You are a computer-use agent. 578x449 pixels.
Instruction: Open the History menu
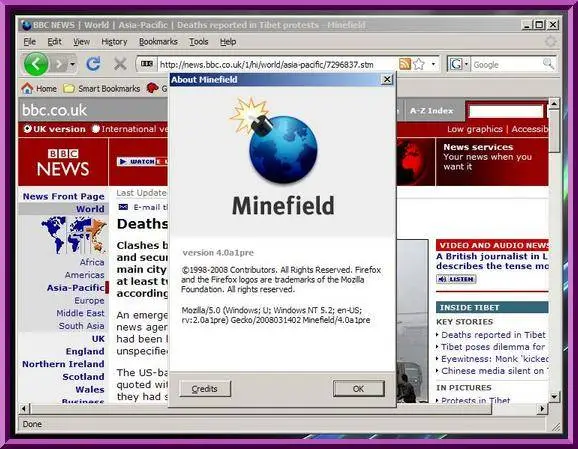pyautogui.click(x=114, y=42)
